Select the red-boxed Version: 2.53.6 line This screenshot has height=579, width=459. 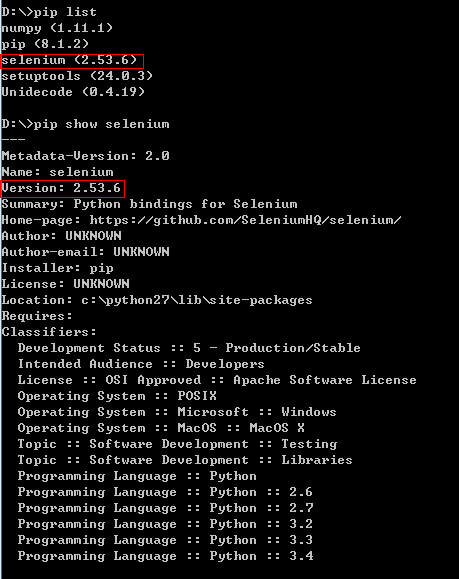63,189
